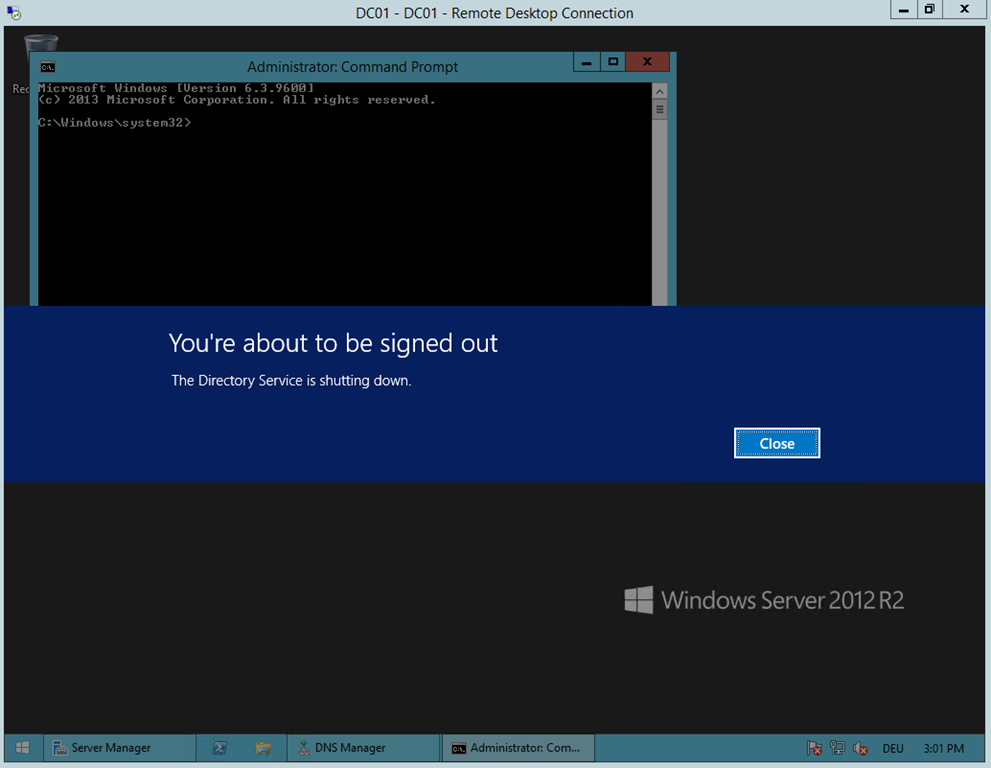Screen dimensions: 991x768
Task: Switch to DNS Manager taskbar item
Action: click(363, 748)
